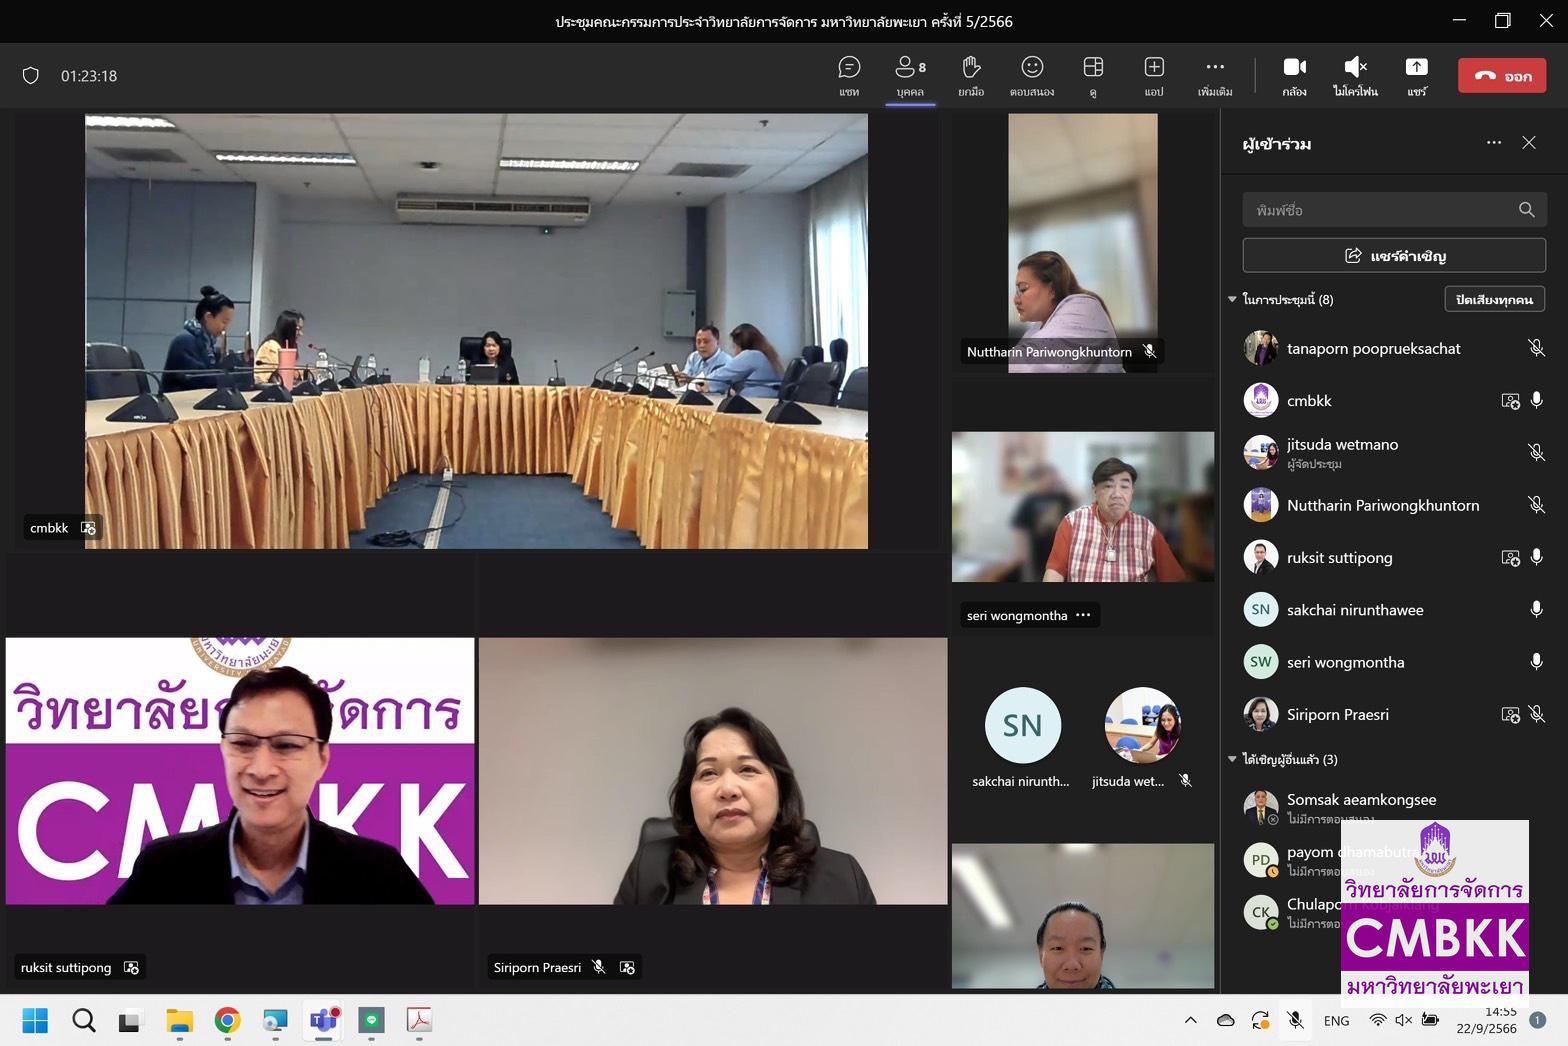Open more options ellipsis in toolbar
The image size is (1568, 1046).
pos(1215,75)
